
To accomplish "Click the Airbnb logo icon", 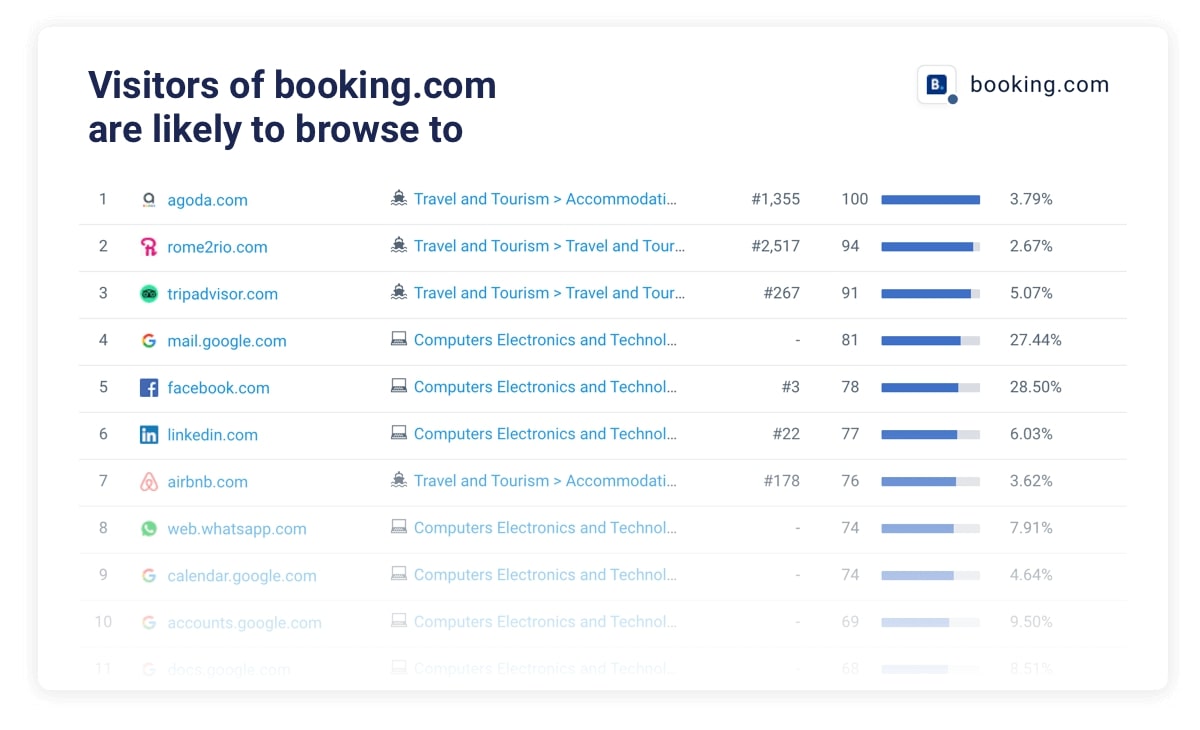I will (x=148, y=481).
